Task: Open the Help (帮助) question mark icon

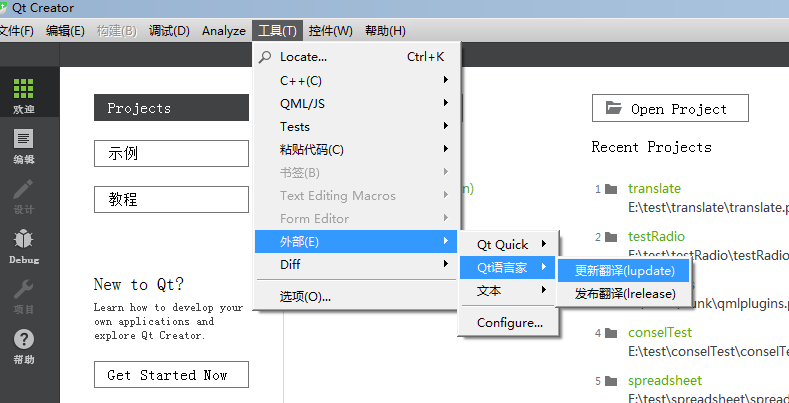Action: [23, 339]
